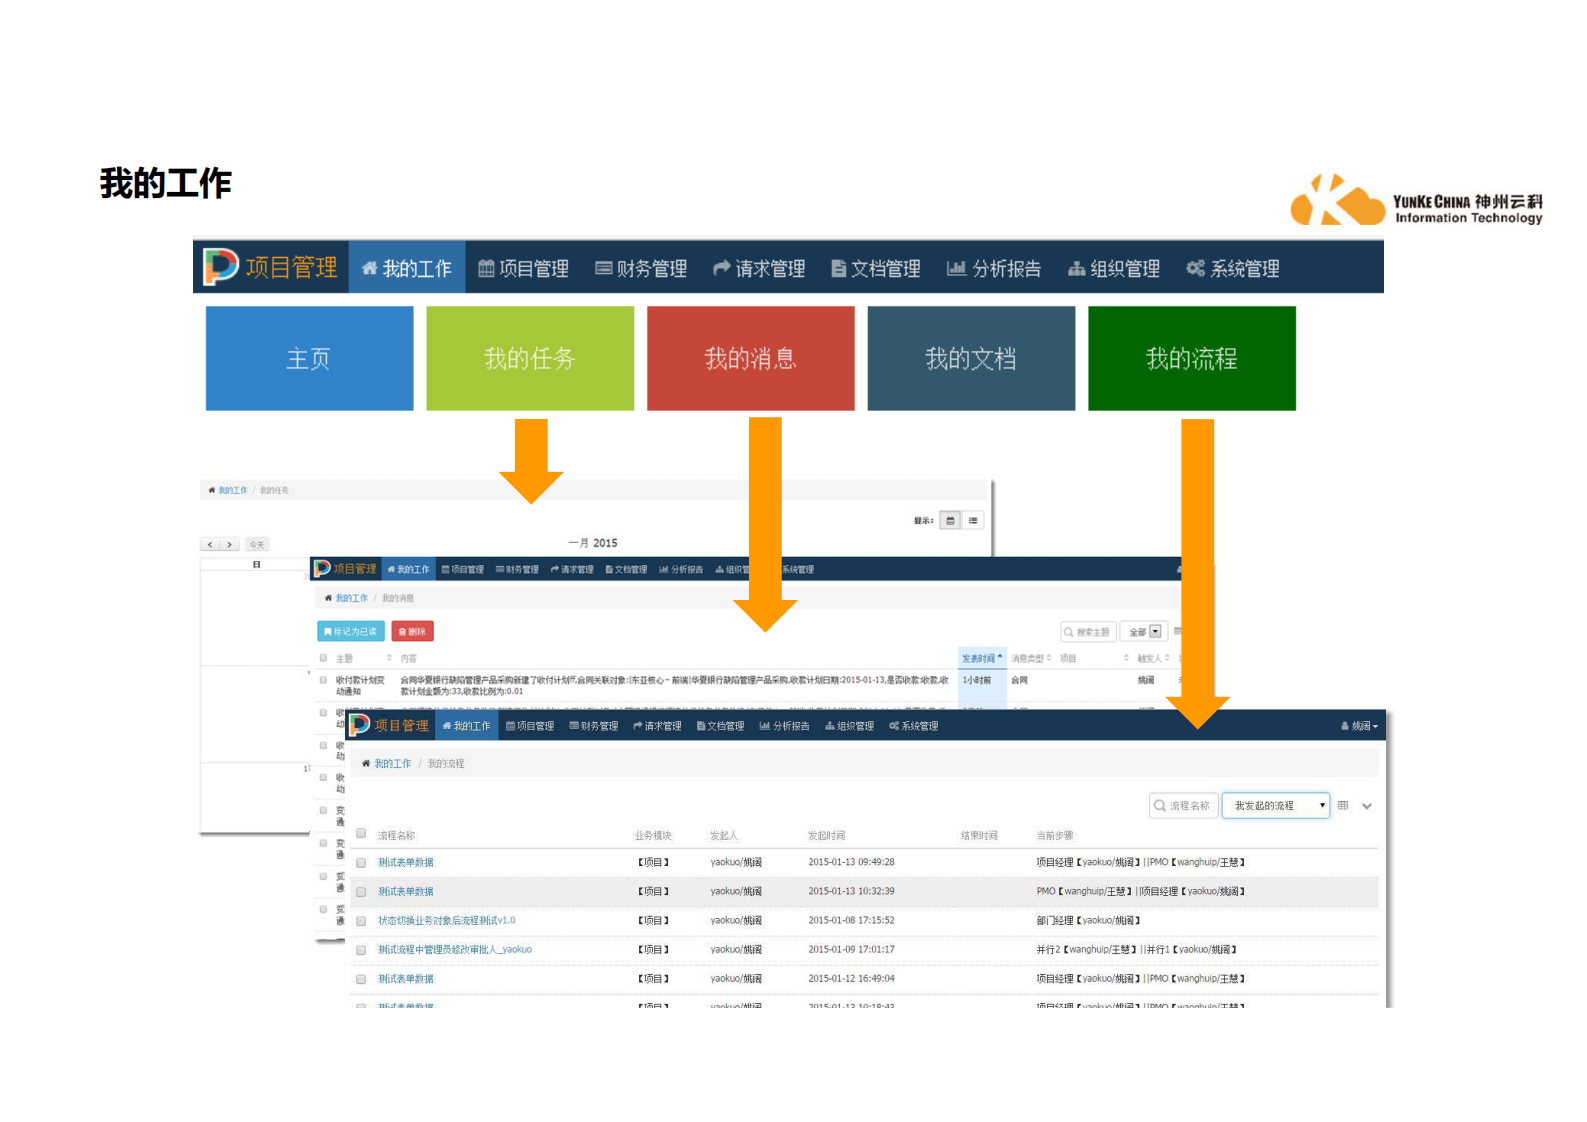Switch to calendar view icon beside 显示

[x=950, y=520]
